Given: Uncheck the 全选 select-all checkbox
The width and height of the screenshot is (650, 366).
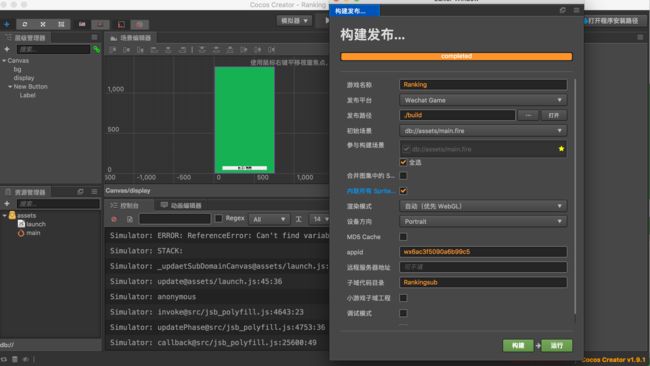Looking at the screenshot, I should (403, 162).
